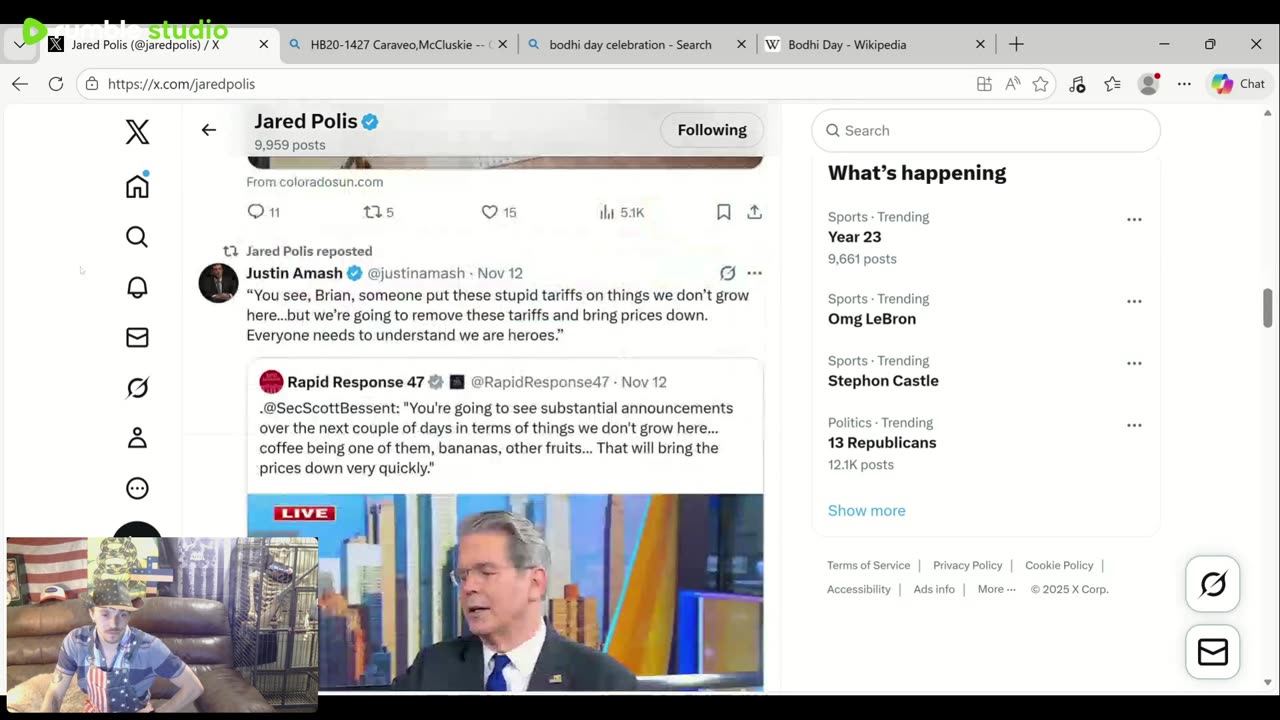
Task: Open favorites list icon
Action: tap(1112, 84)
